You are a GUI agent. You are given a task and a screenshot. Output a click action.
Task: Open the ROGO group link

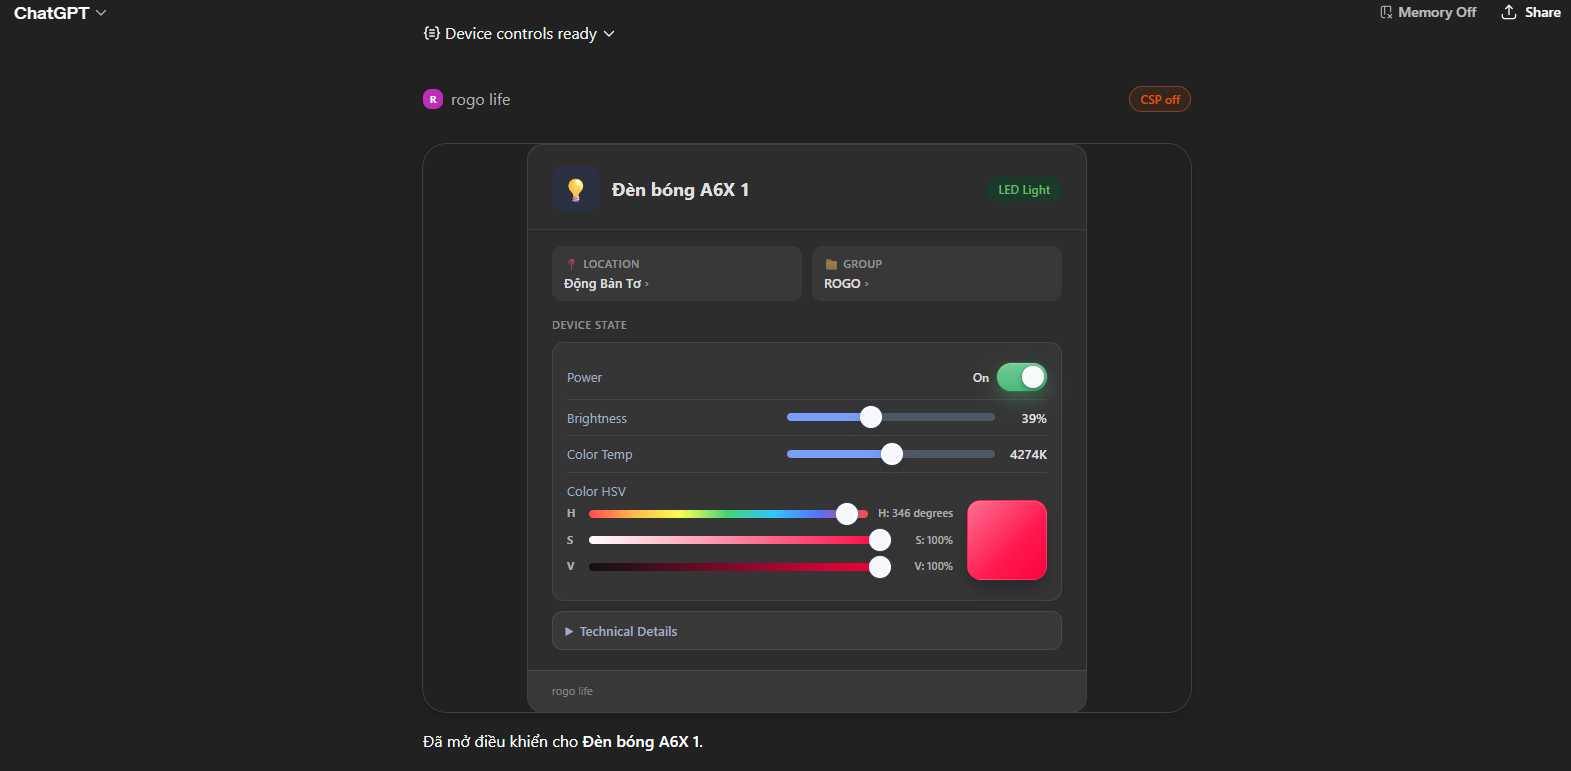846,284
